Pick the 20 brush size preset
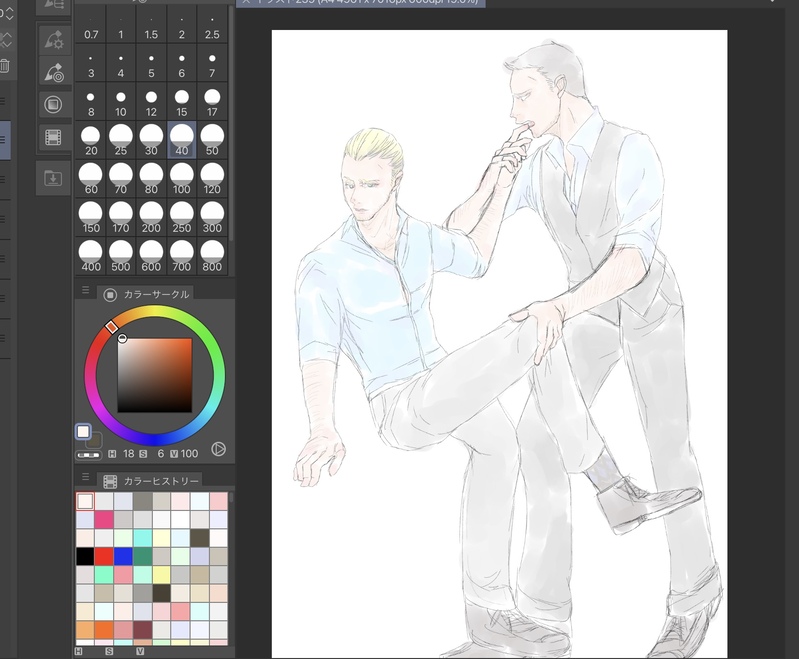The height and width of the screenshot is (659, 799). pyautogui.click(x=91, y=140)
